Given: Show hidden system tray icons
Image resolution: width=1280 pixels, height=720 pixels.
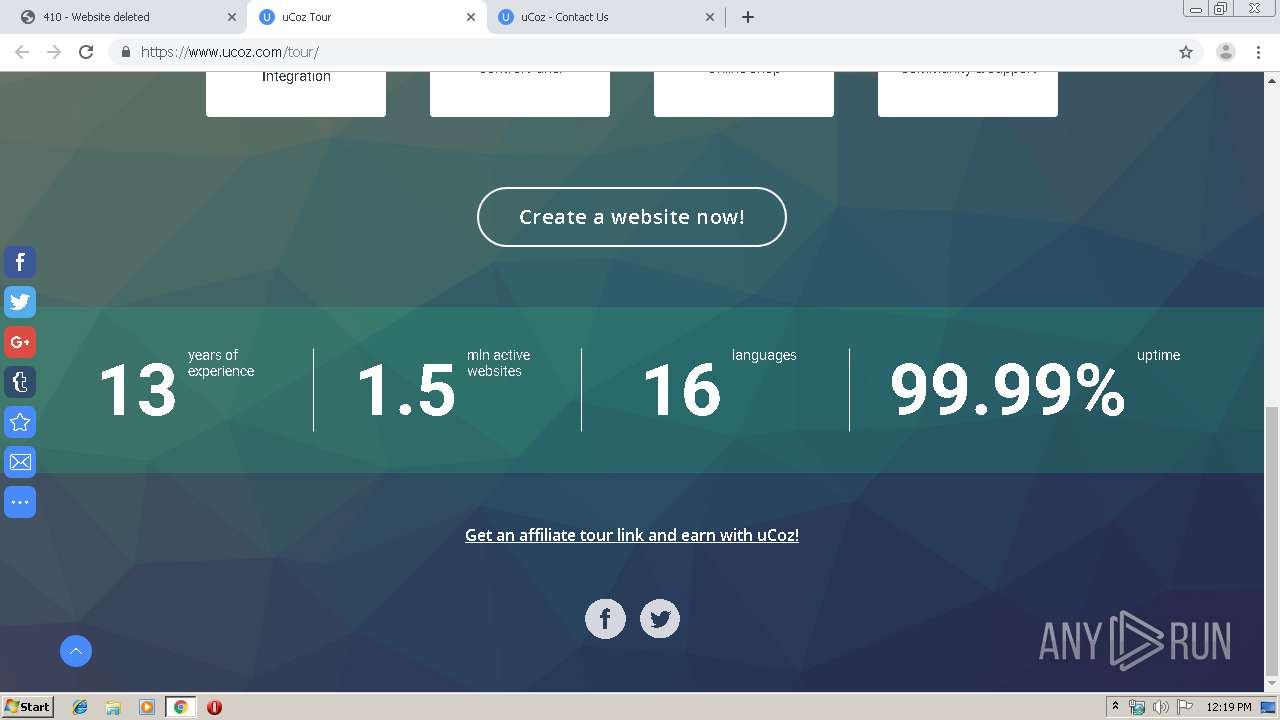Looking at the screenshot, I should [1115, 707].
